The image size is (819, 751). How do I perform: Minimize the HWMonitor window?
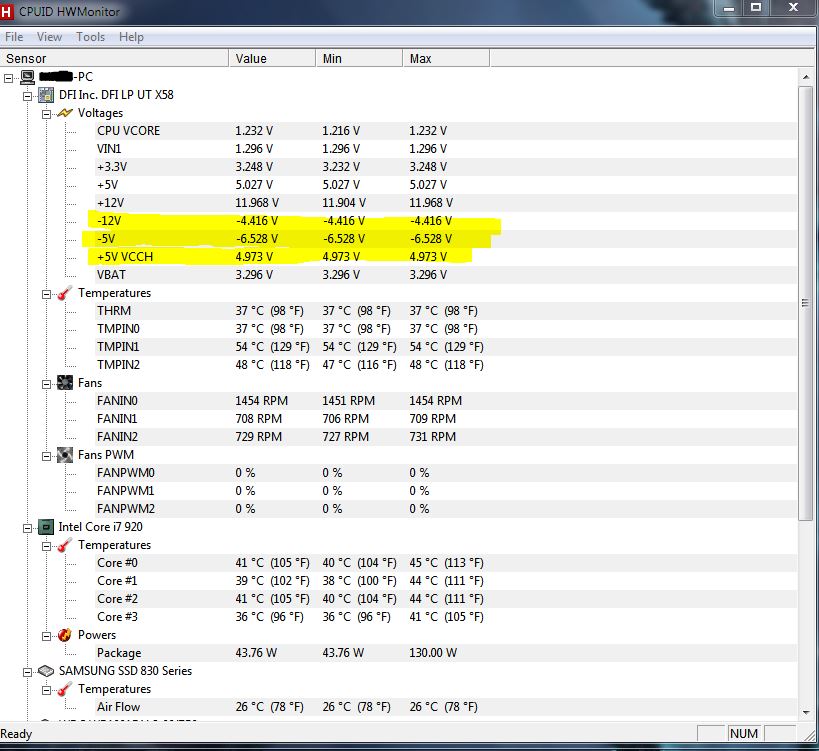click(x=729, y=8)
